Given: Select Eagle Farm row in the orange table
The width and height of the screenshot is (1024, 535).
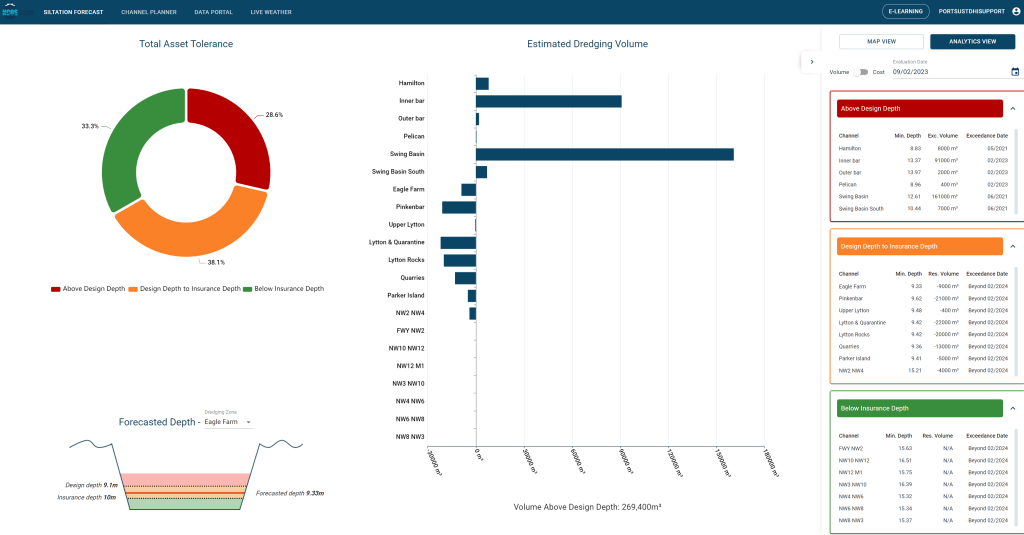Looking at the screenshot, I should click(923, 286).
